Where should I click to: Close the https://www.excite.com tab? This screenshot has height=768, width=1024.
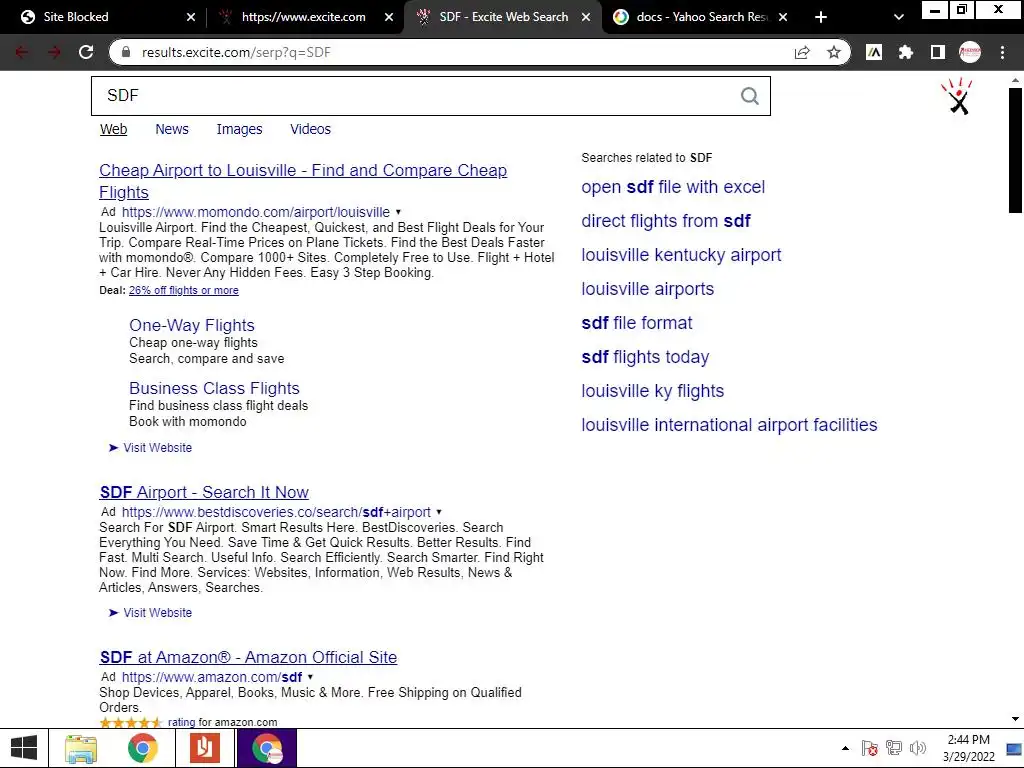(389, 17)
